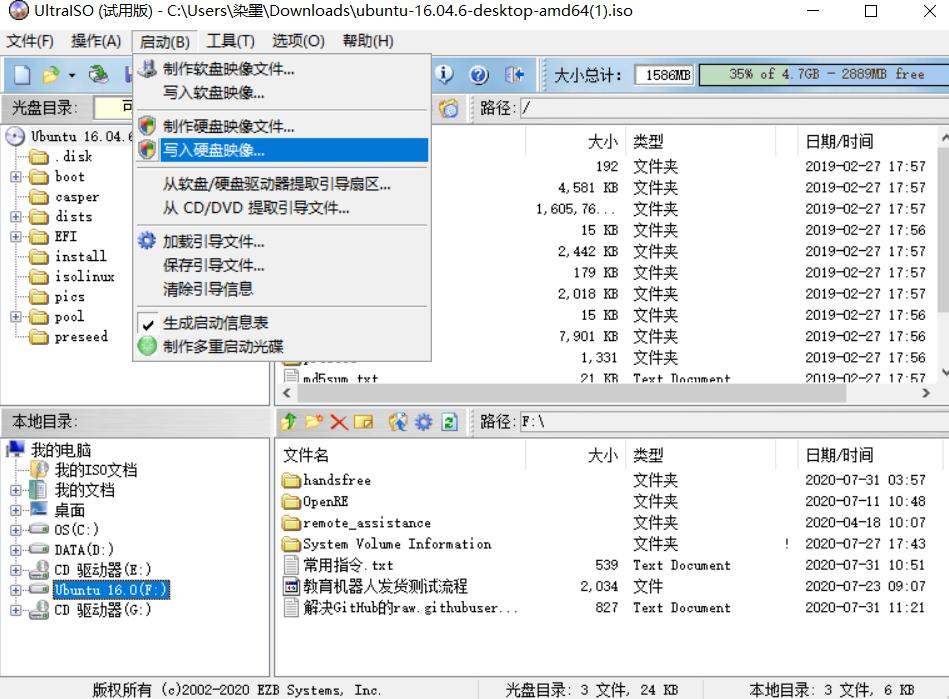Viewport: 949px width, 699px height.
Task: Select the preseed folder in tree
Action: [81, 336]
